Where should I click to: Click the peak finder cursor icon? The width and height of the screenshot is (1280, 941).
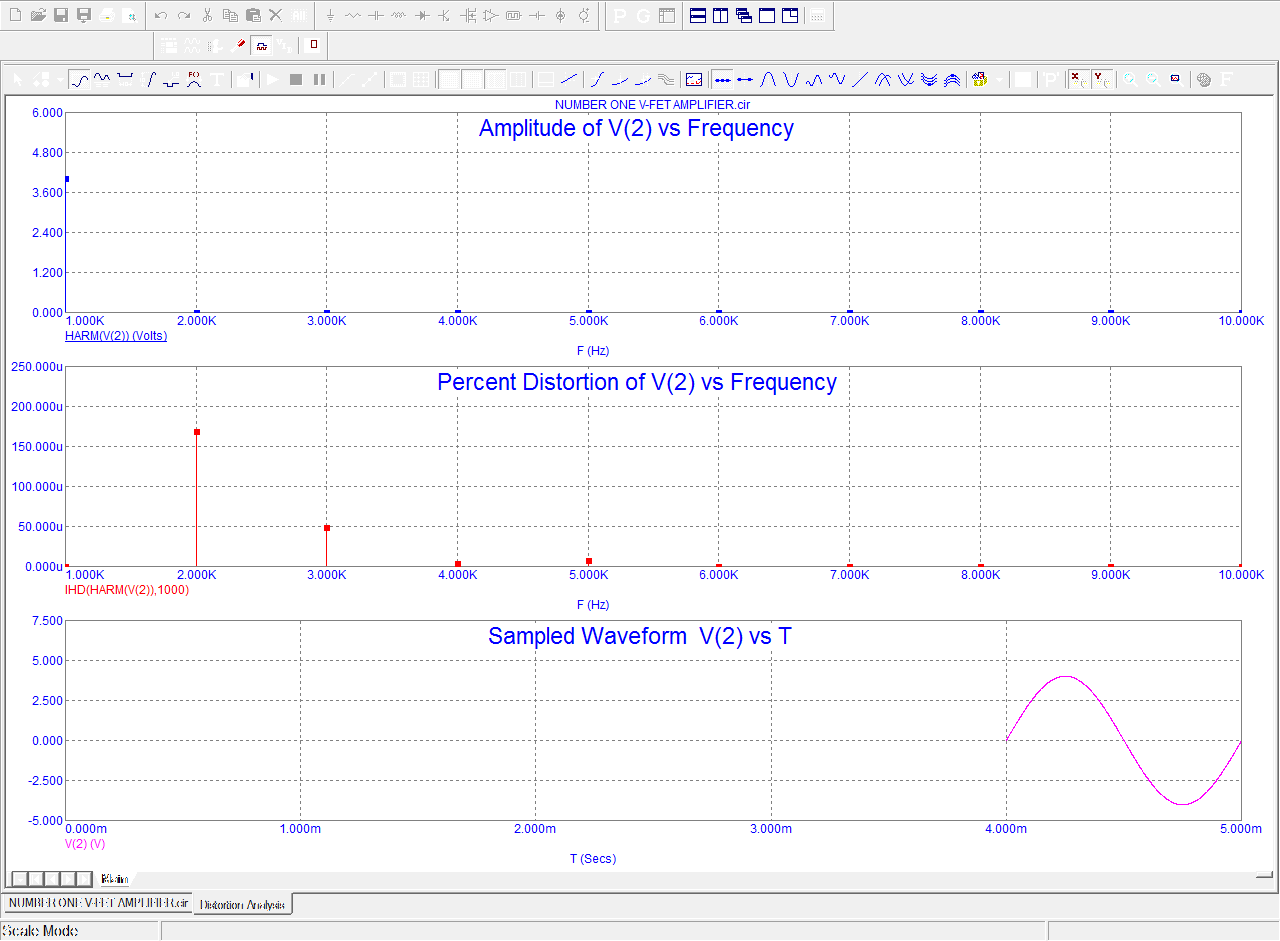(x=769, y=80)
